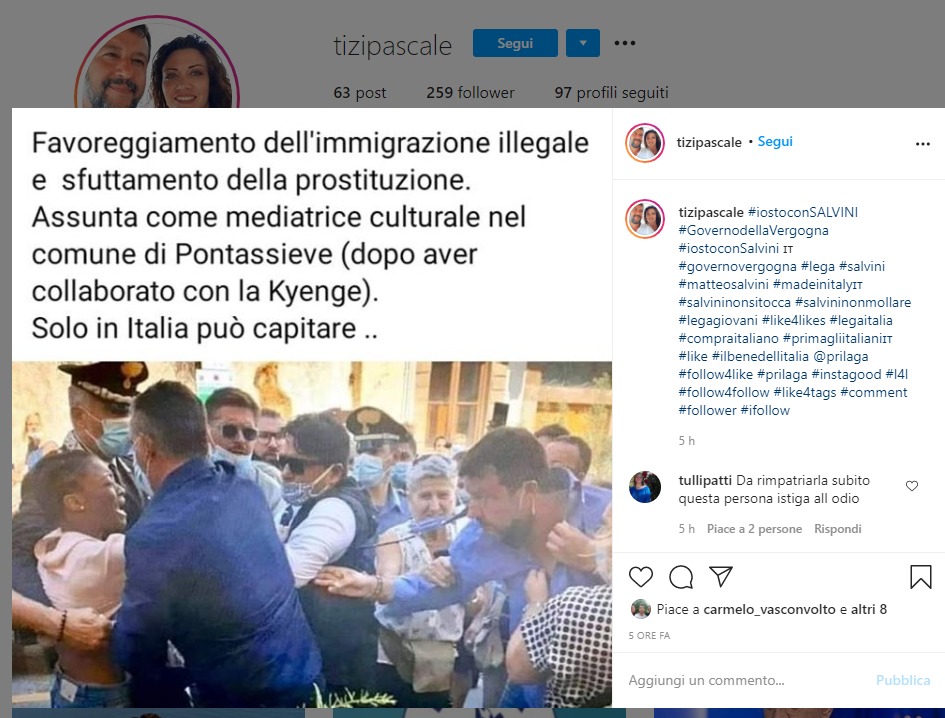Open profile header three-dot options
The image size is (945, 718).
click(x=625, y=43)
